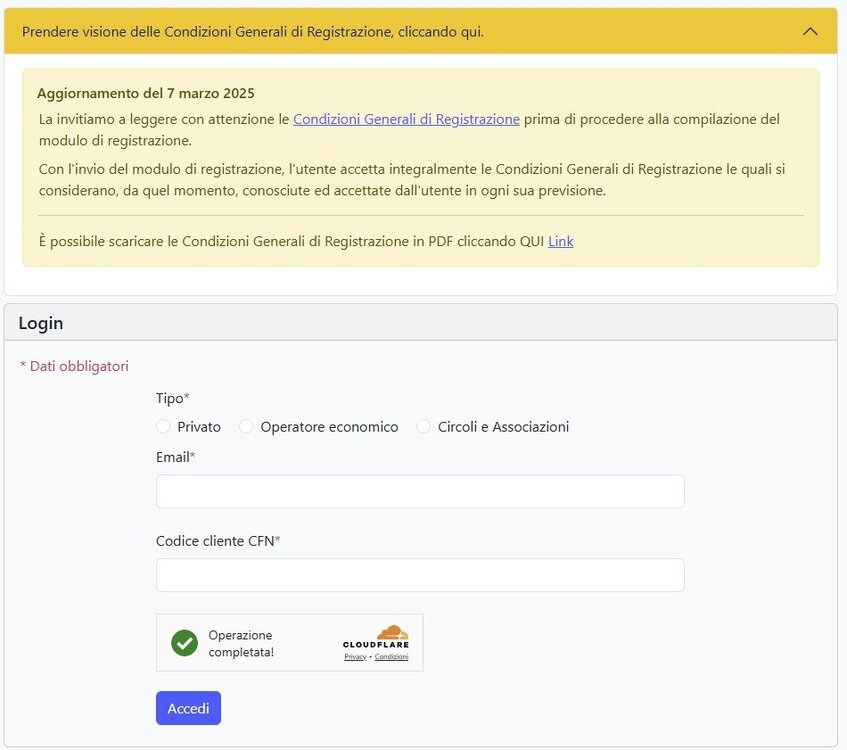Screen dimensions: 847x750
Task: Collapse the yellow notice with the chevron icon
Action: pyautogui.click(x=810, y=31)
